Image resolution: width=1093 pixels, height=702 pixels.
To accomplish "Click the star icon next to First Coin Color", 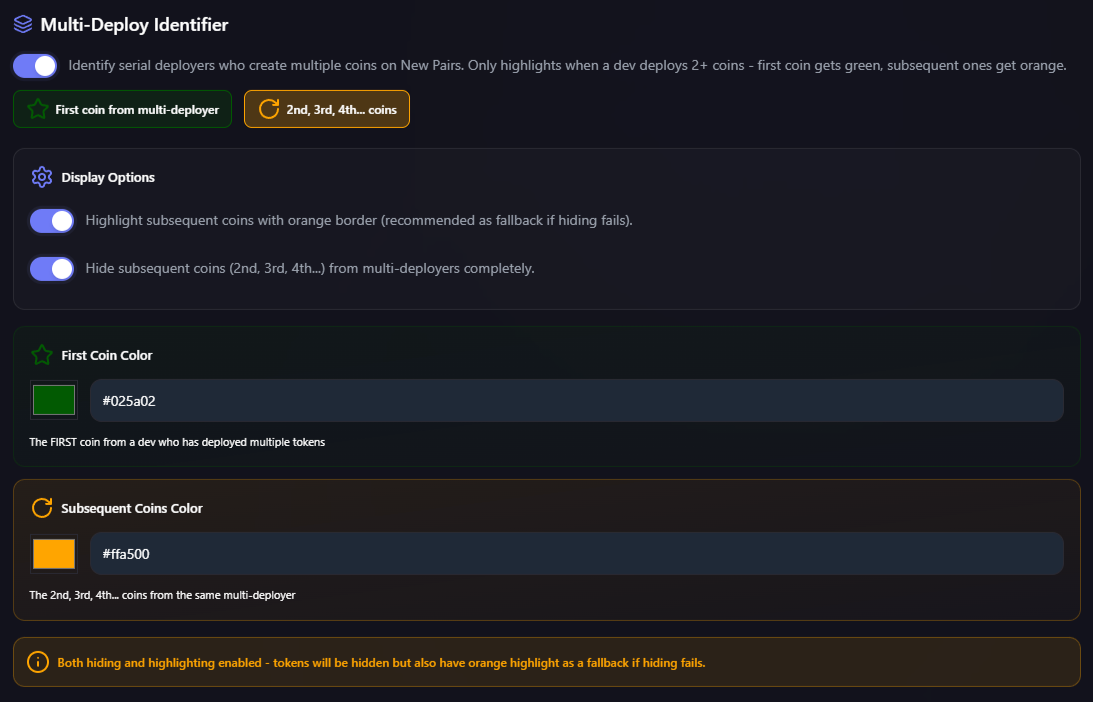I will point(41,355).
